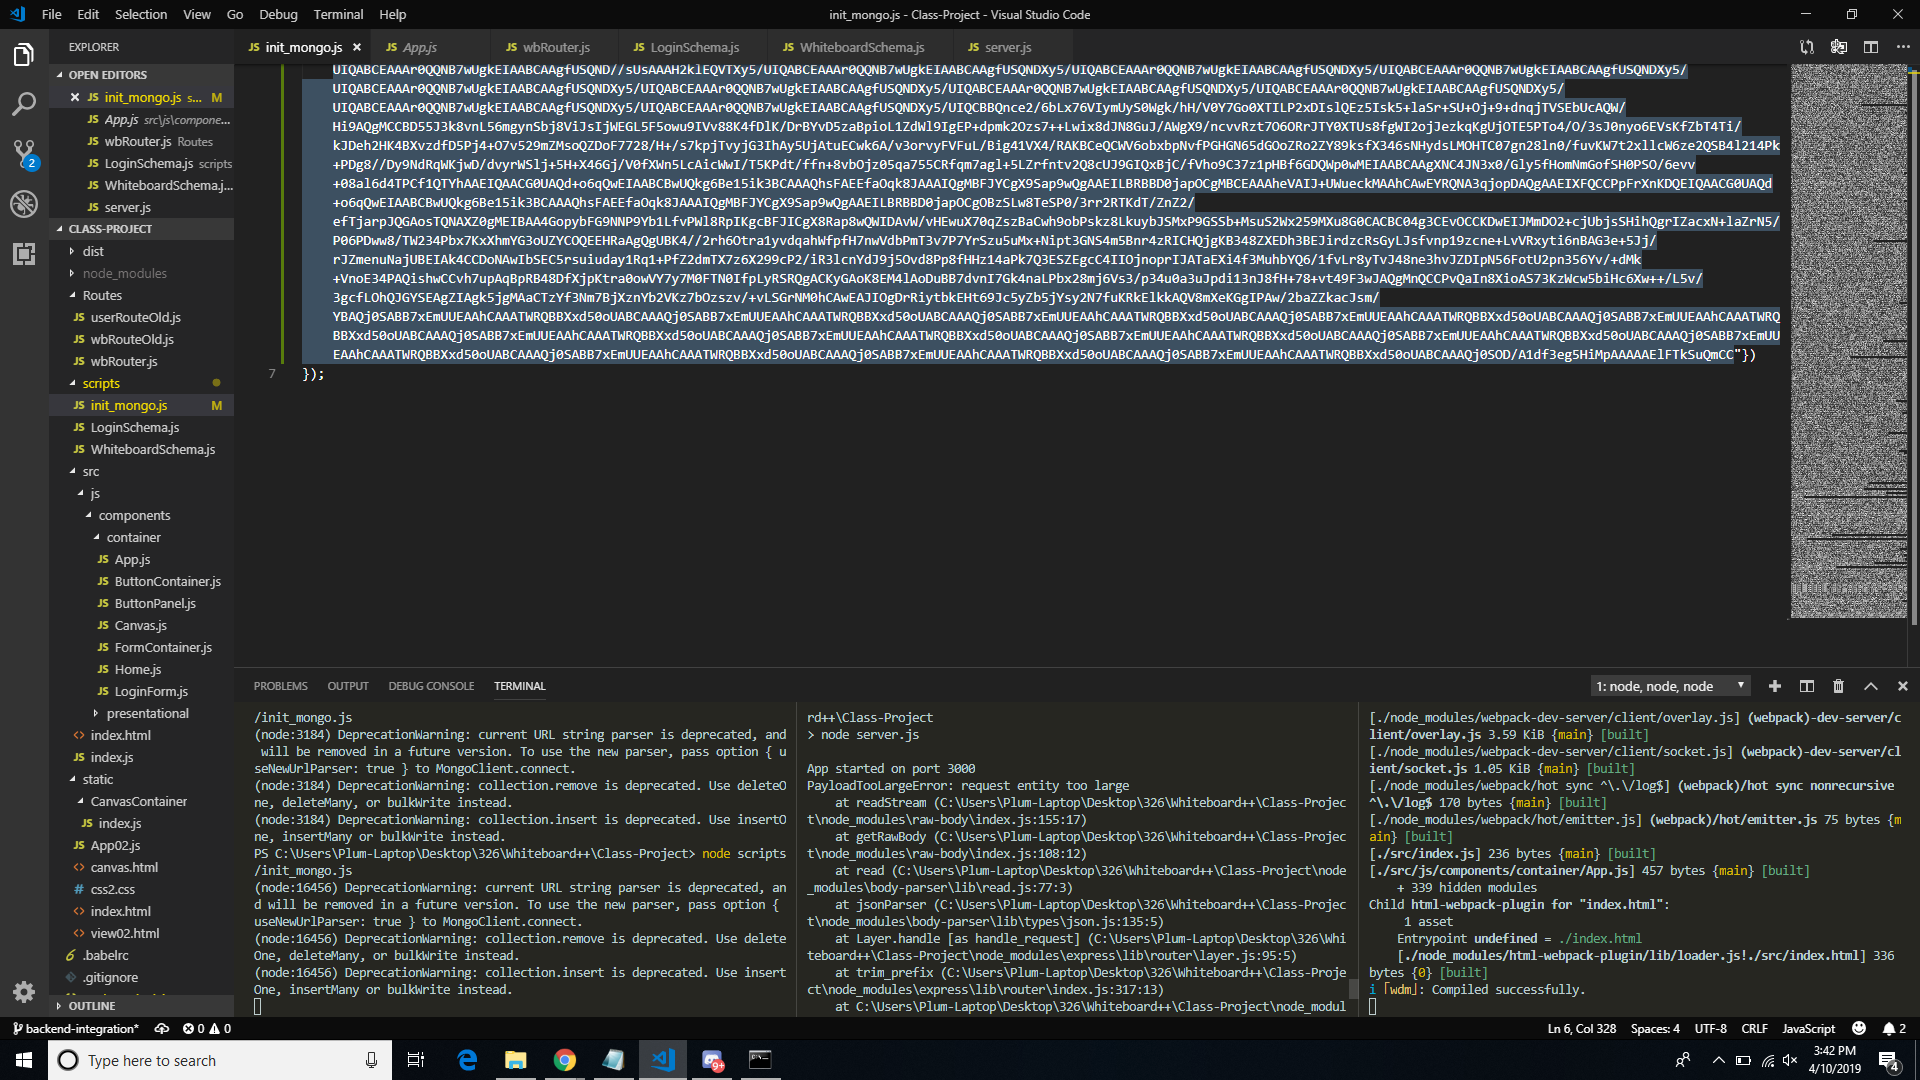The height and width of the screenshot is (1080, 1920).
Task: Switch to the Problems panel tab
Action: [280, 686]
